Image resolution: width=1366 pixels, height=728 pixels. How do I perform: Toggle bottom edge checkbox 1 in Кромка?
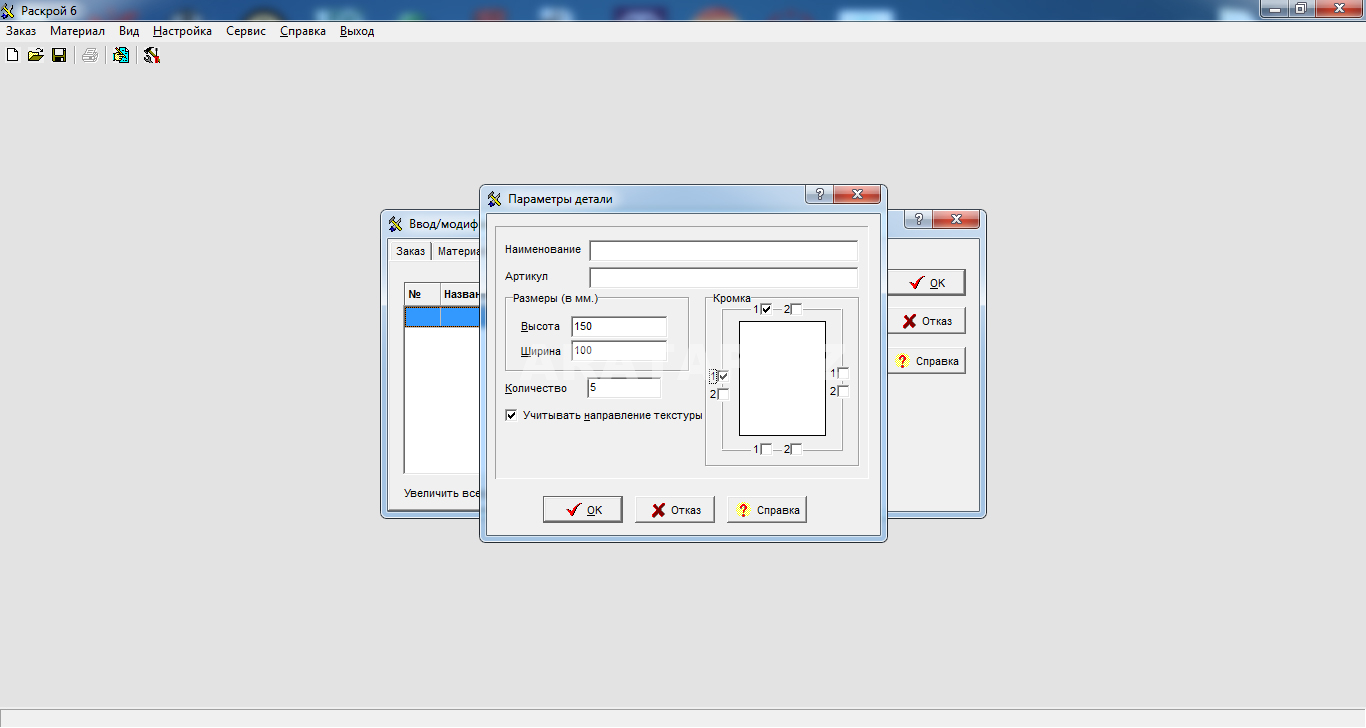pos(766,449)
